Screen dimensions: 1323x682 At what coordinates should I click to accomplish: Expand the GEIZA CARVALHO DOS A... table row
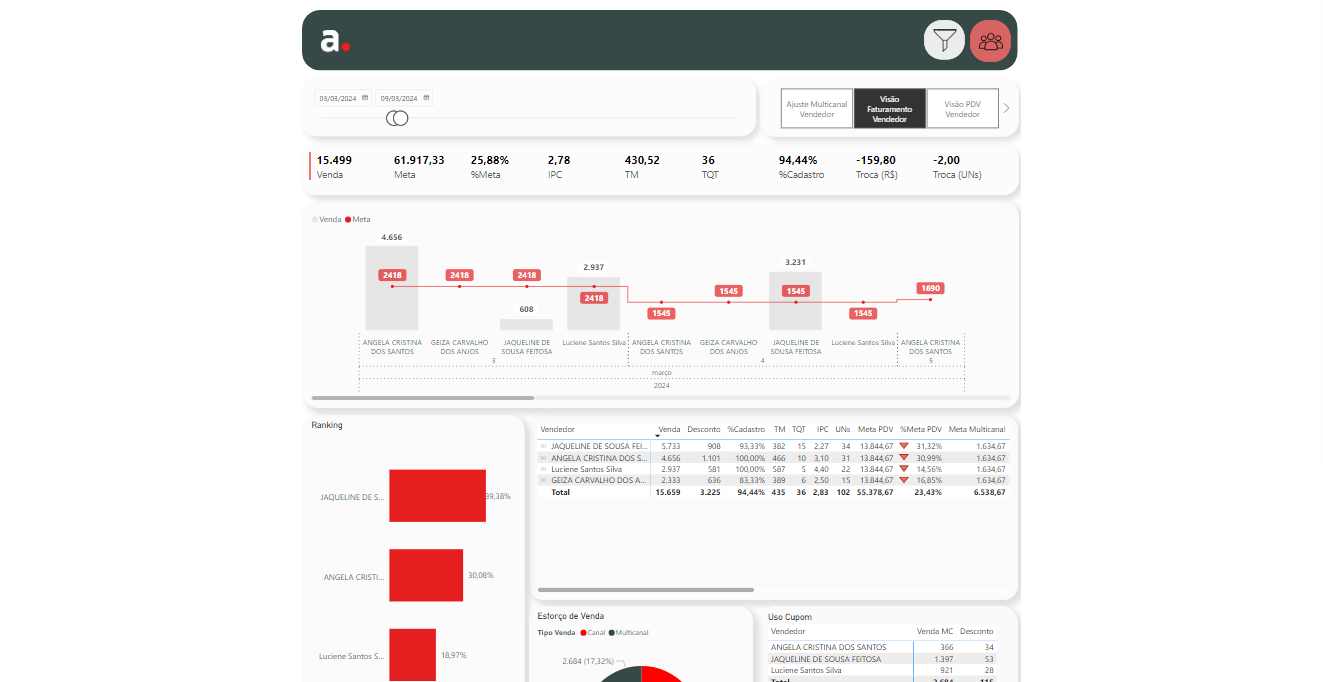point(543,480)
